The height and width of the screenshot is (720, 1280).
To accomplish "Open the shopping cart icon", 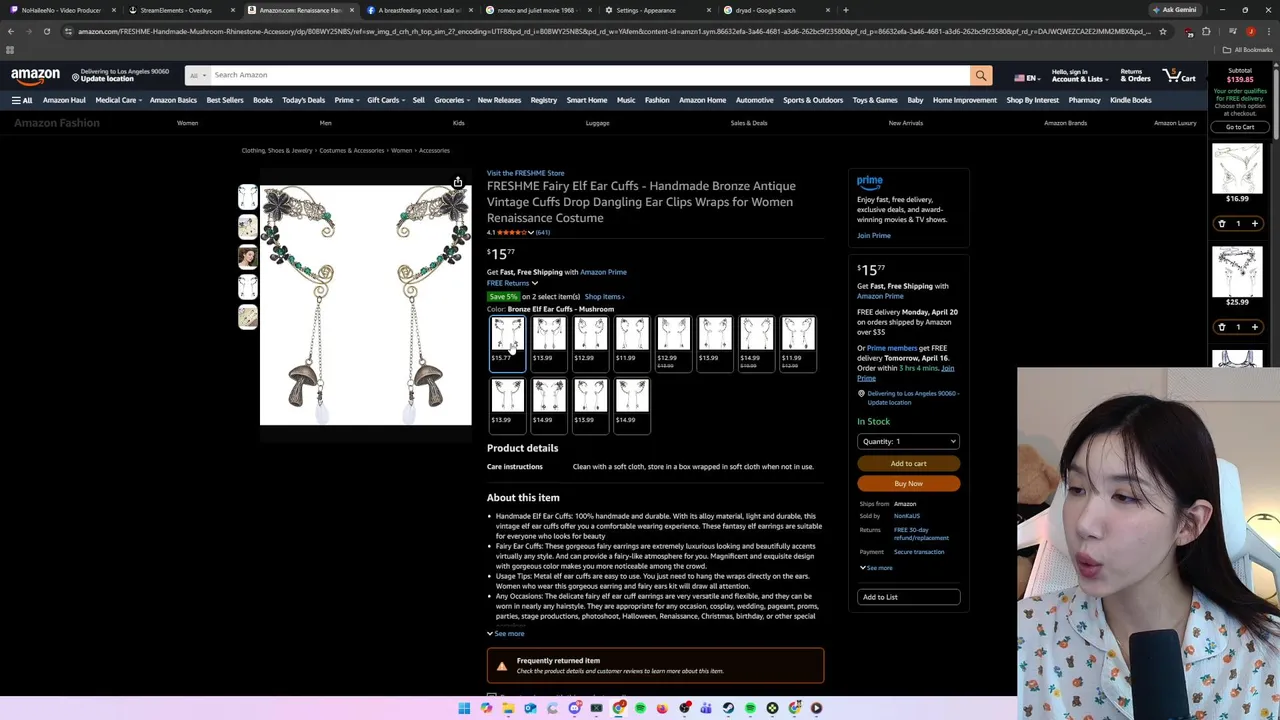I will (1179, 75).
